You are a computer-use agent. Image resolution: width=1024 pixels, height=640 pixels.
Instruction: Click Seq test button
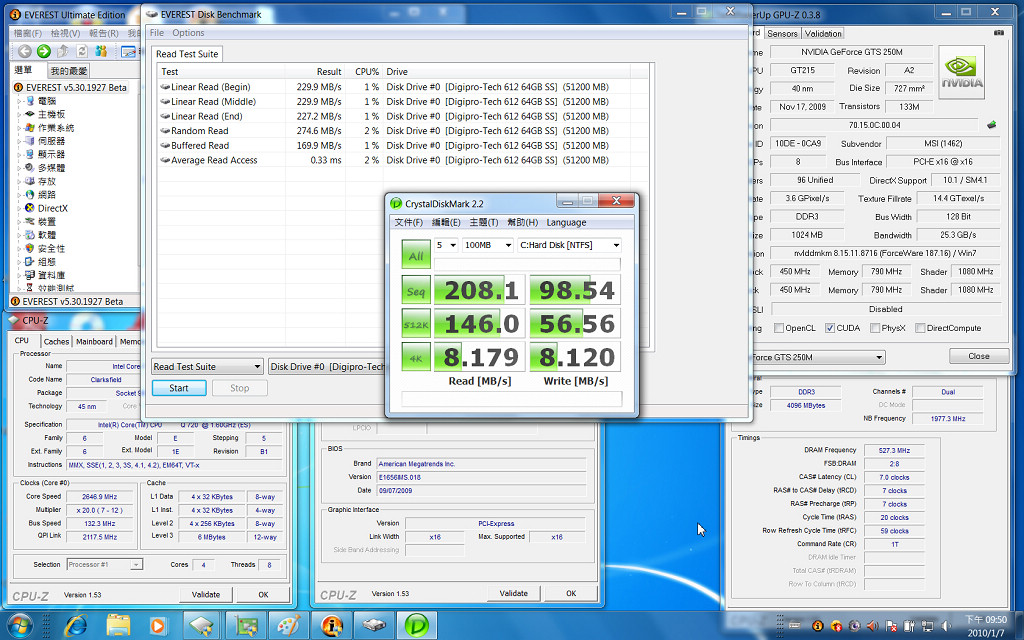[416, 291]
